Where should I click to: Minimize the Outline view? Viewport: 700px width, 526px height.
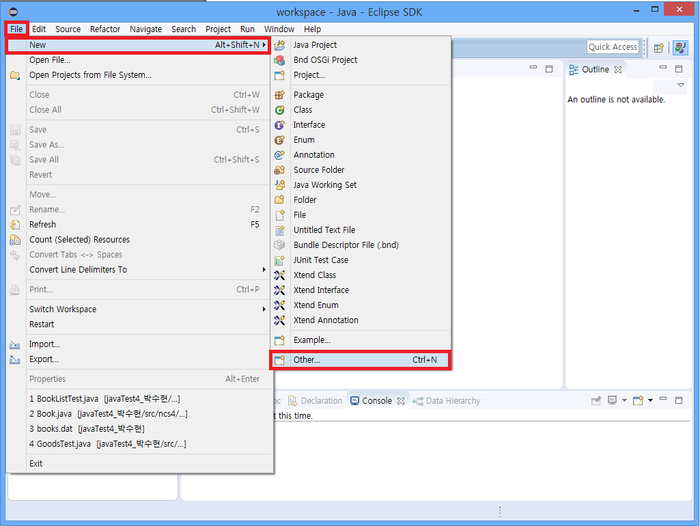[x=663, y=67]
